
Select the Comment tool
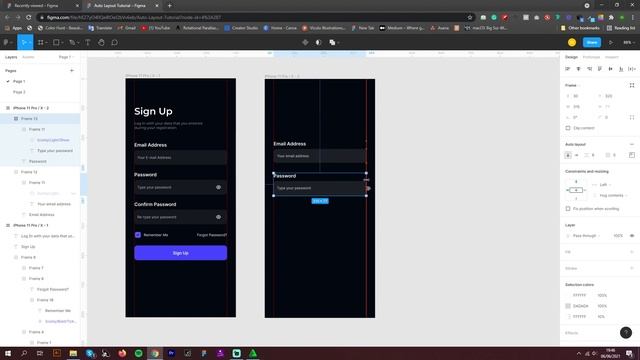115,42
